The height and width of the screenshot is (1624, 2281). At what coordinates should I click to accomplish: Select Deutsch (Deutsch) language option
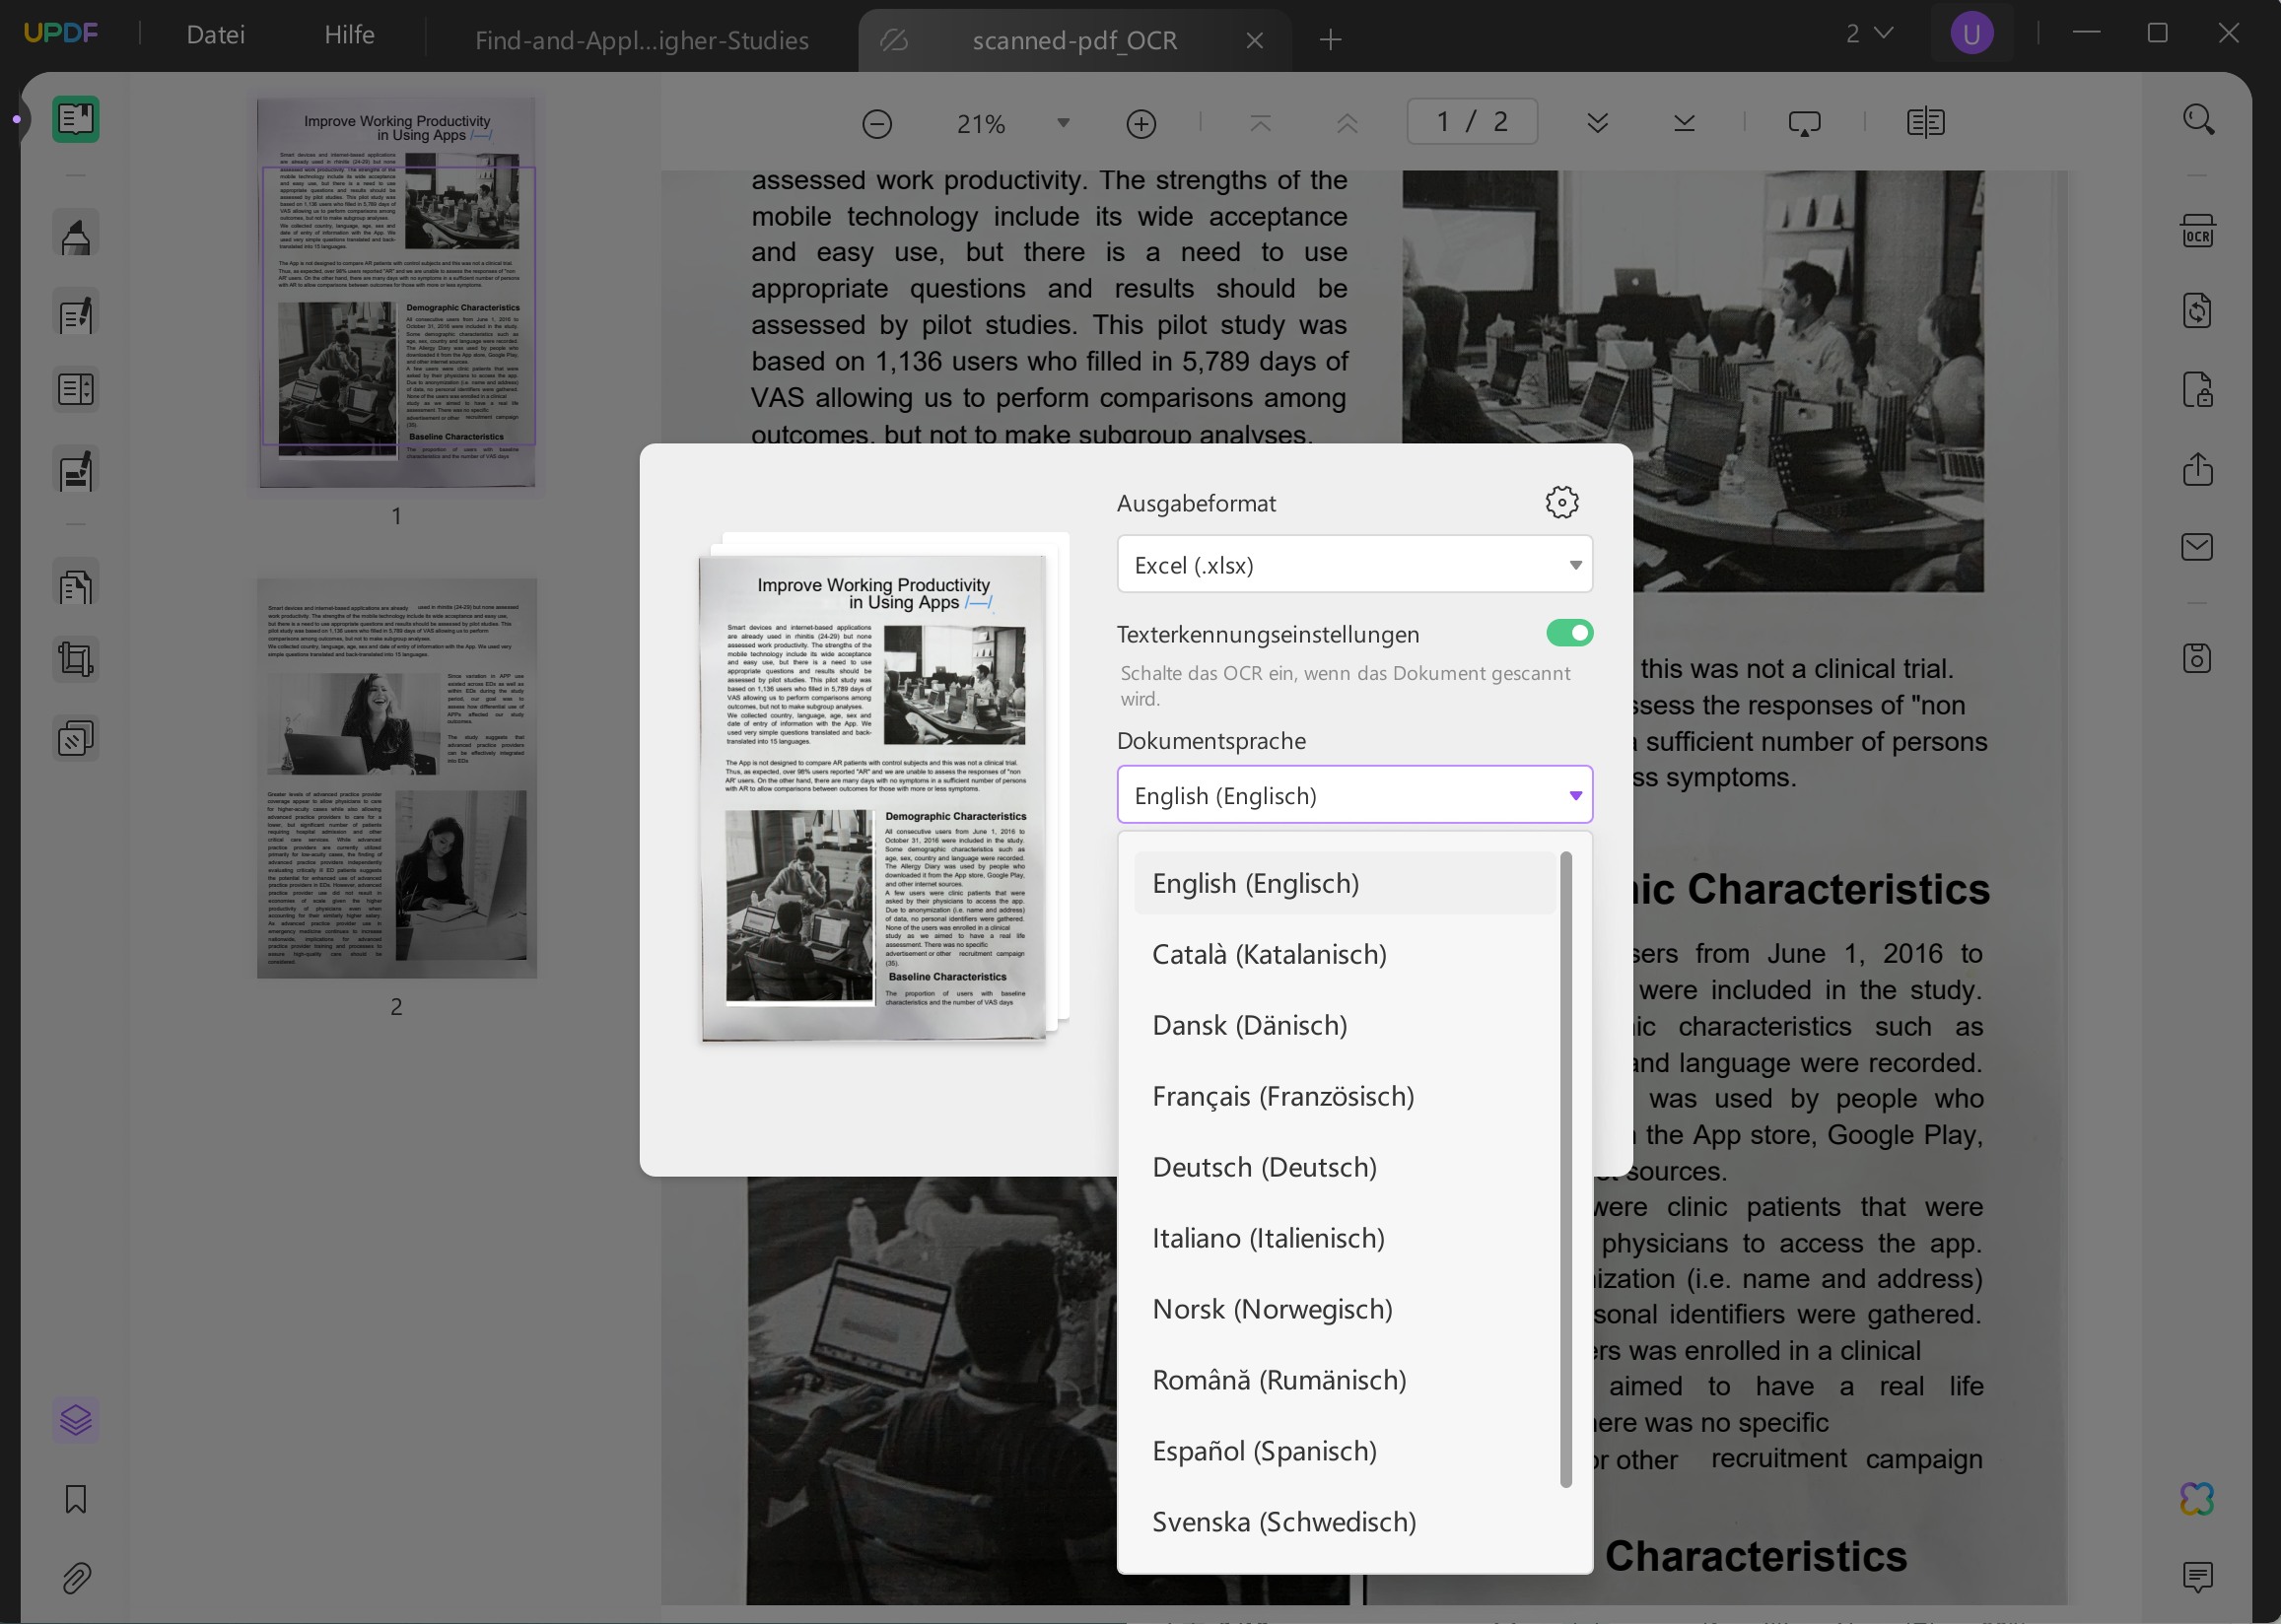click(x=1343, y=1167)
